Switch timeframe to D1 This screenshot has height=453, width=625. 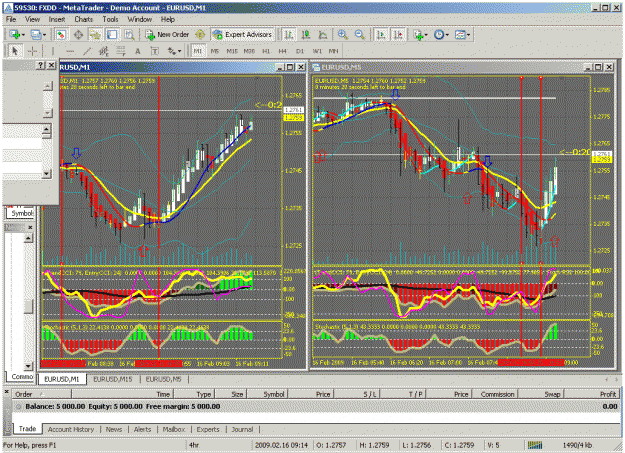[x=300, y=51]
